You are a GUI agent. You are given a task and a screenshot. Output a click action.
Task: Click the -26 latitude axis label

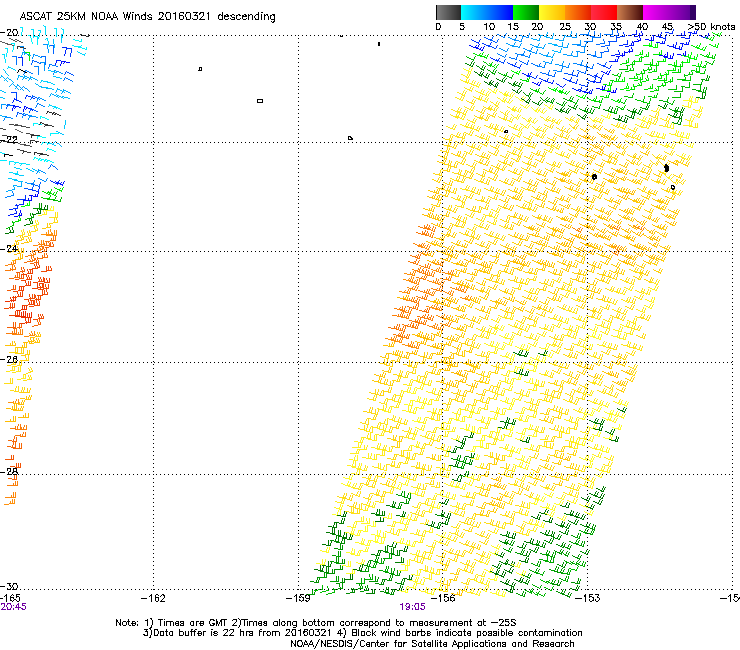point(9,359)
